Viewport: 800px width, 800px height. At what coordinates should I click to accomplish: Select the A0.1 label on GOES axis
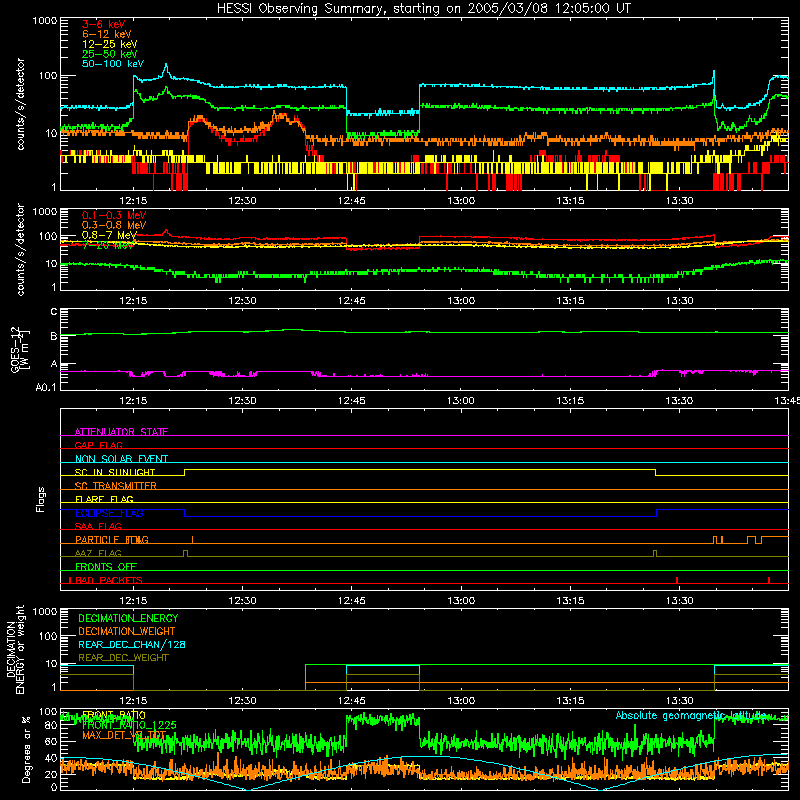click(46, 388)
